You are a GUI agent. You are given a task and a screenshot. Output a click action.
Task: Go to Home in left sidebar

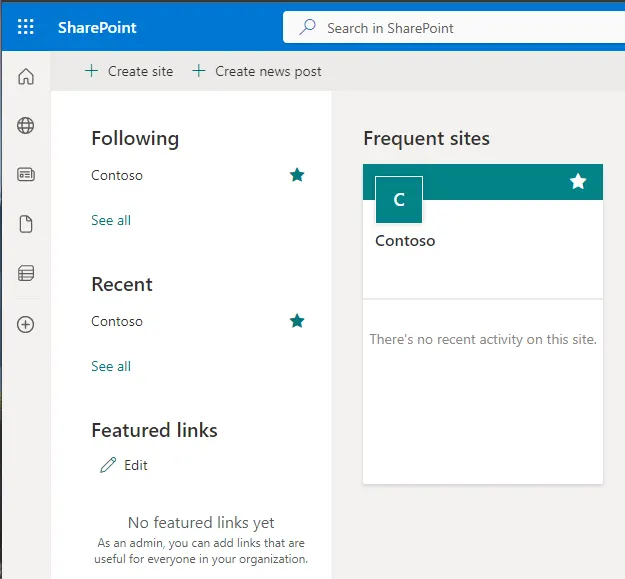(x=26, y=76)
